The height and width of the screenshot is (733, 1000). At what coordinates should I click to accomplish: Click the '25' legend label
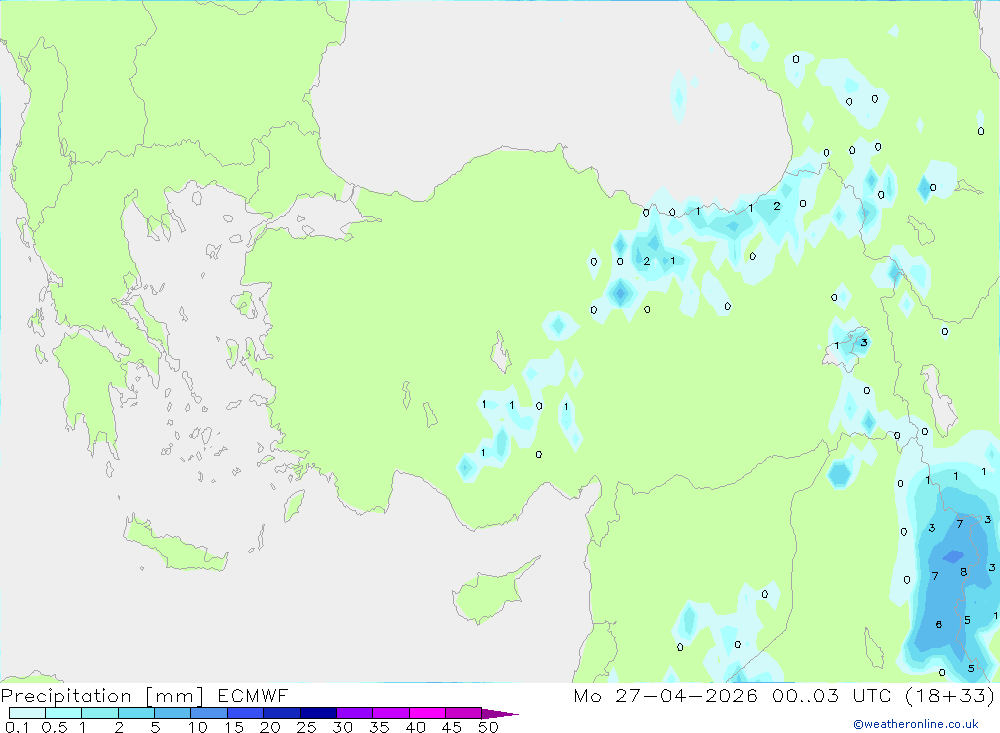click(x=306, y=727)
